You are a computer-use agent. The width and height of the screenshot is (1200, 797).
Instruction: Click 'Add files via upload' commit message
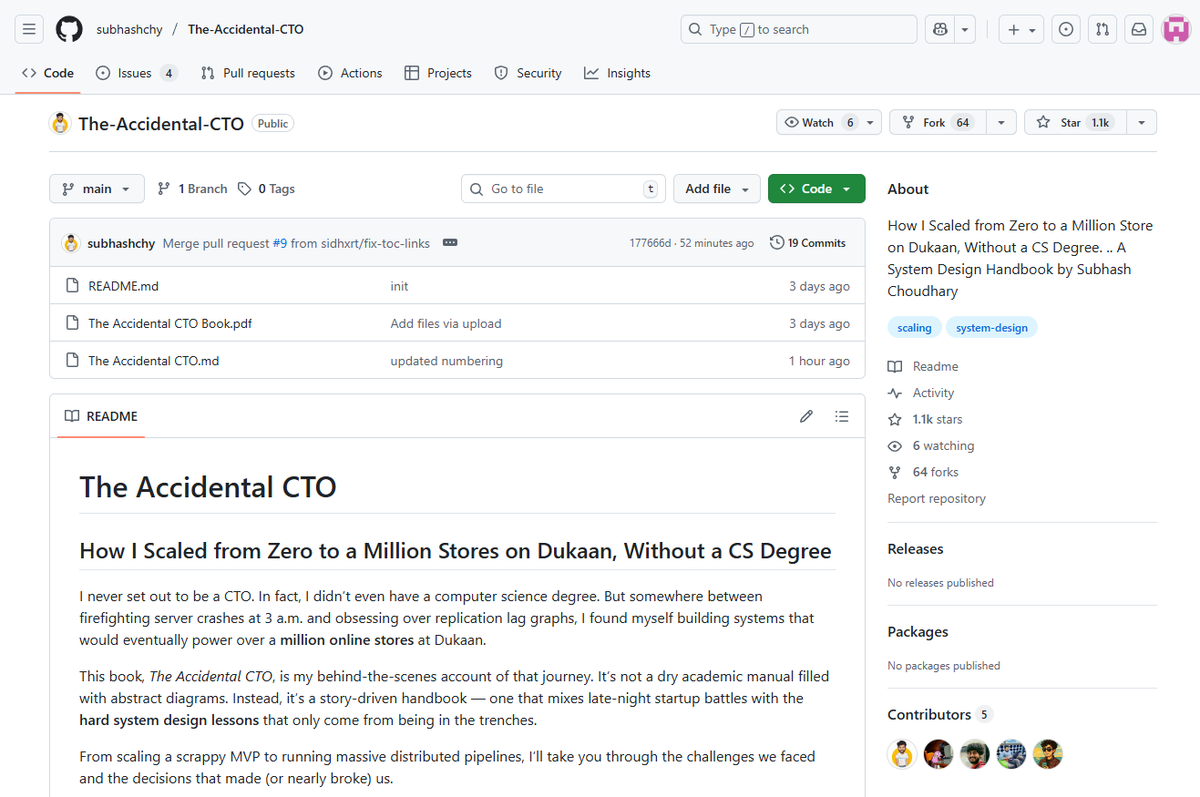tap(446, 324)
